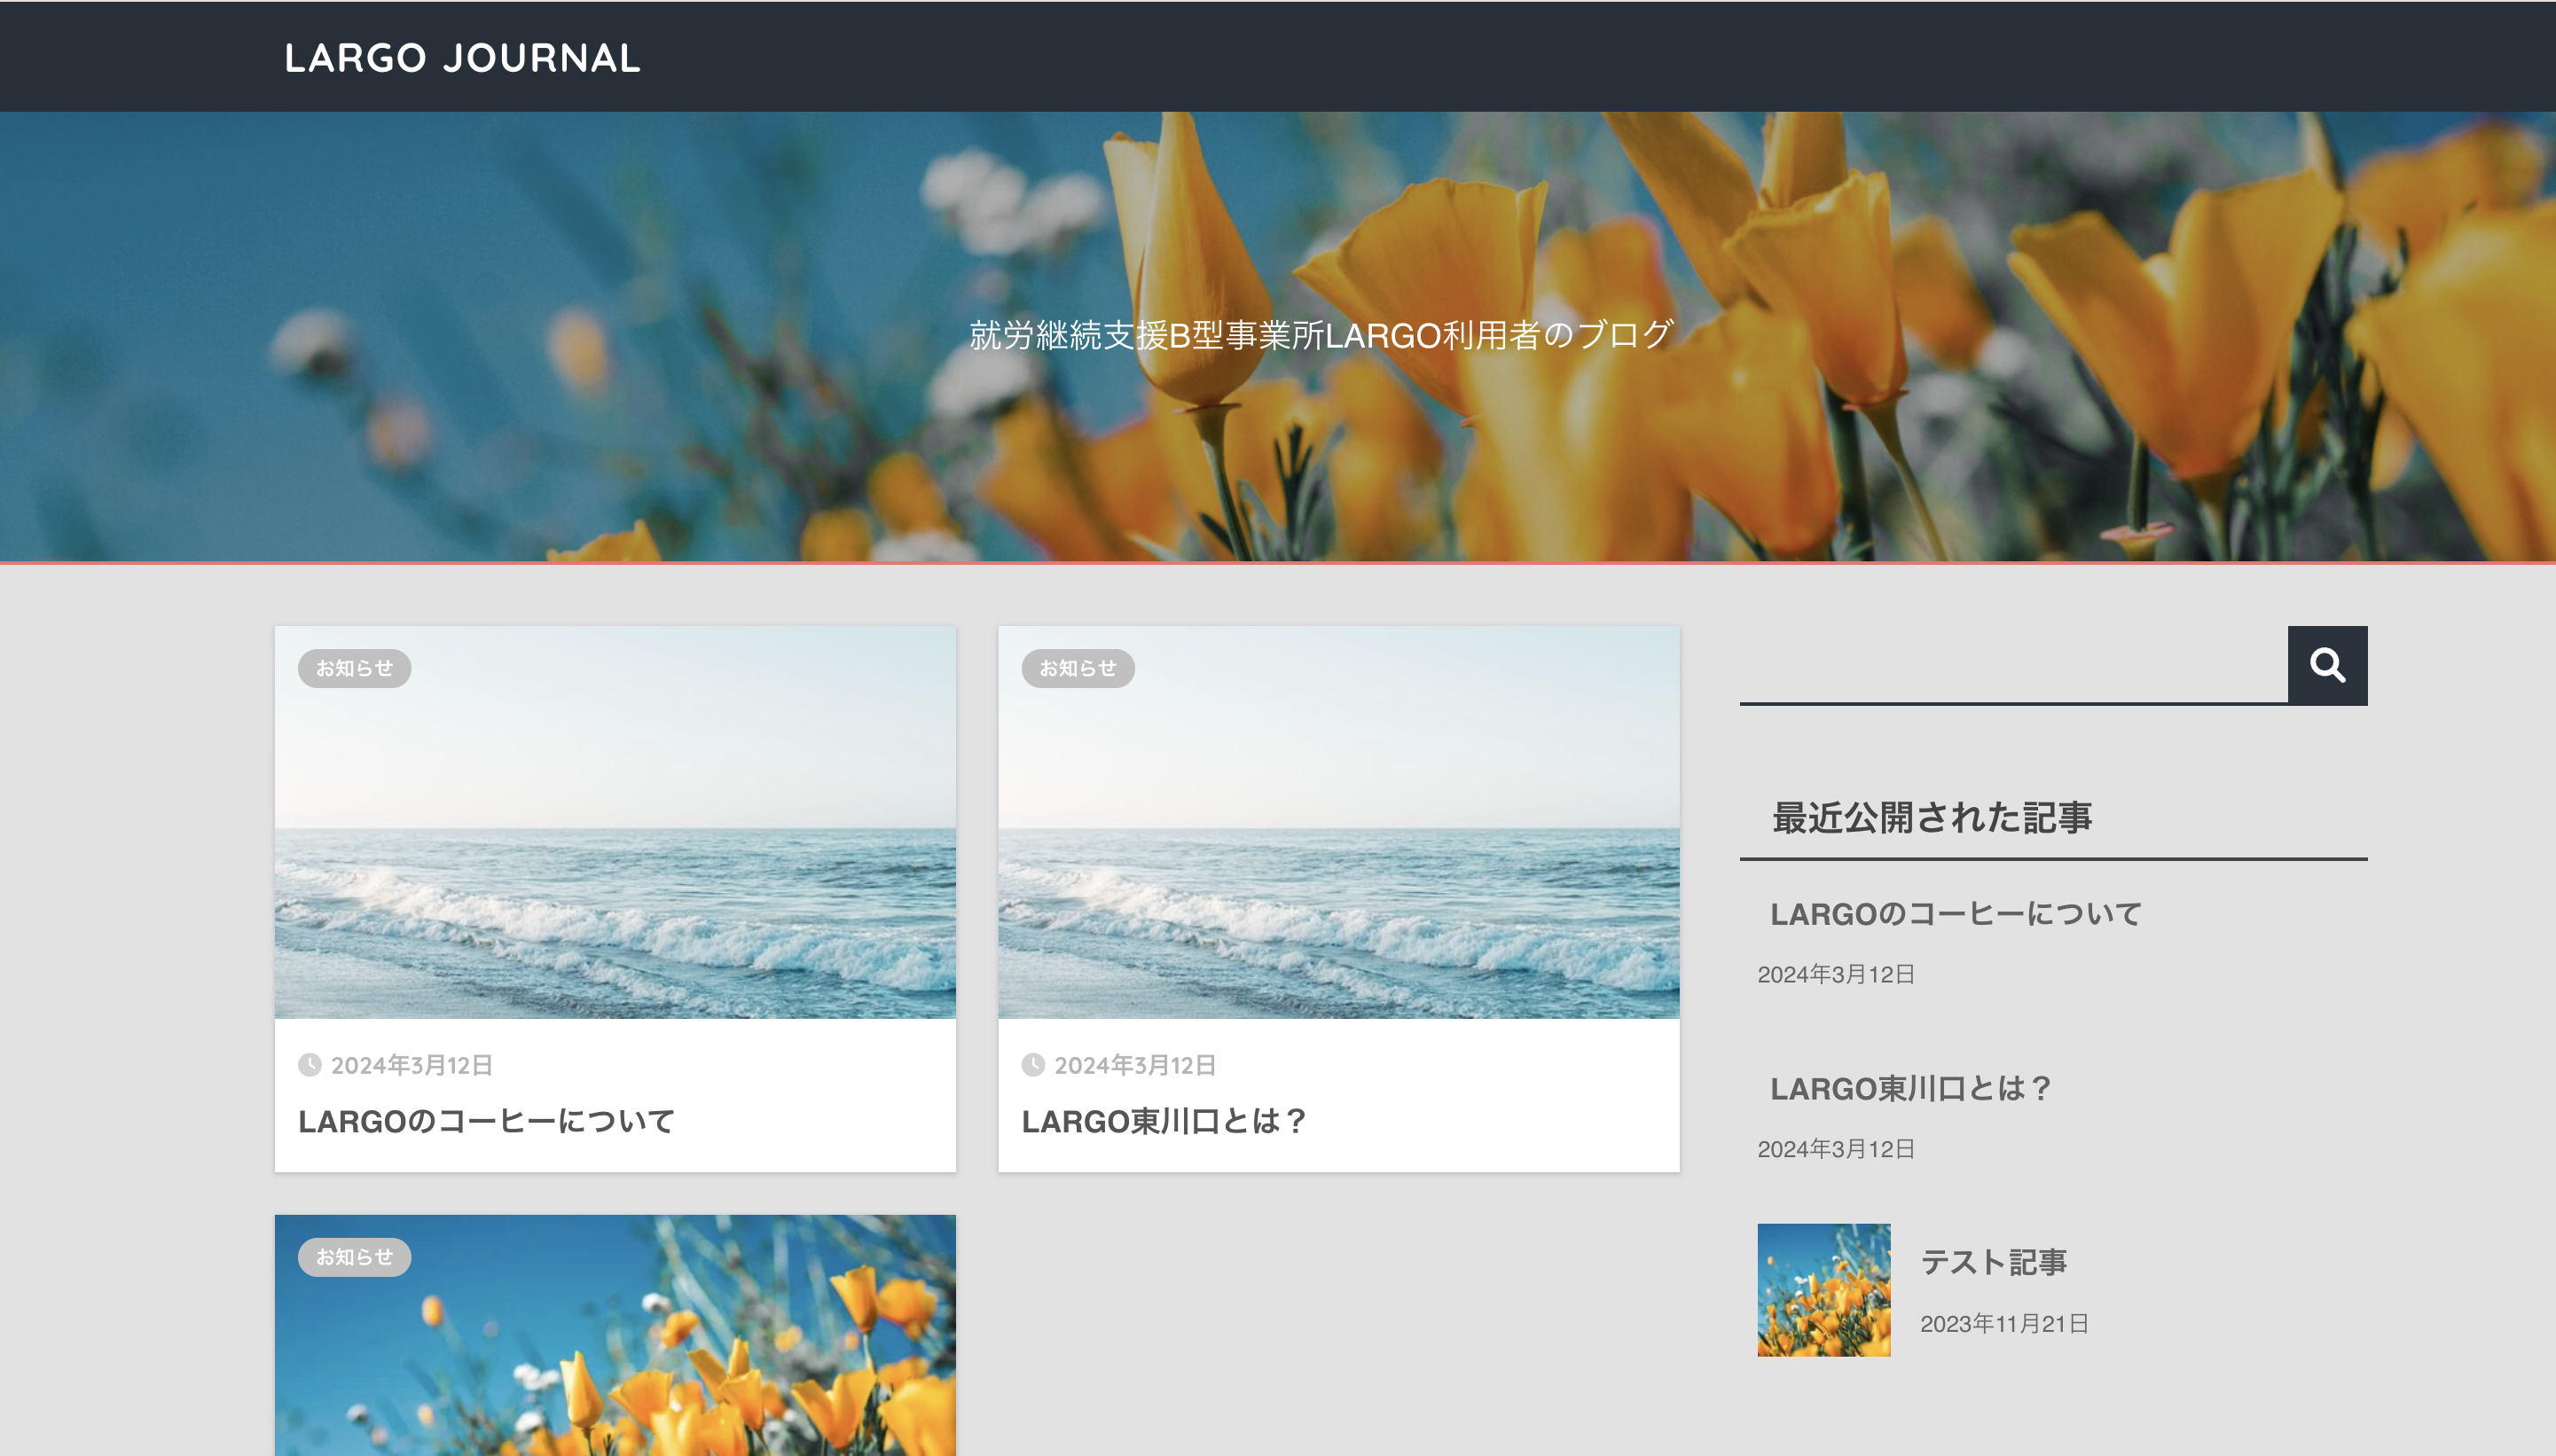The image size is (2556, 1456).
Task: Open お知らせ tag on LARGOのコーヒーについて card
Action: [354, 668]
